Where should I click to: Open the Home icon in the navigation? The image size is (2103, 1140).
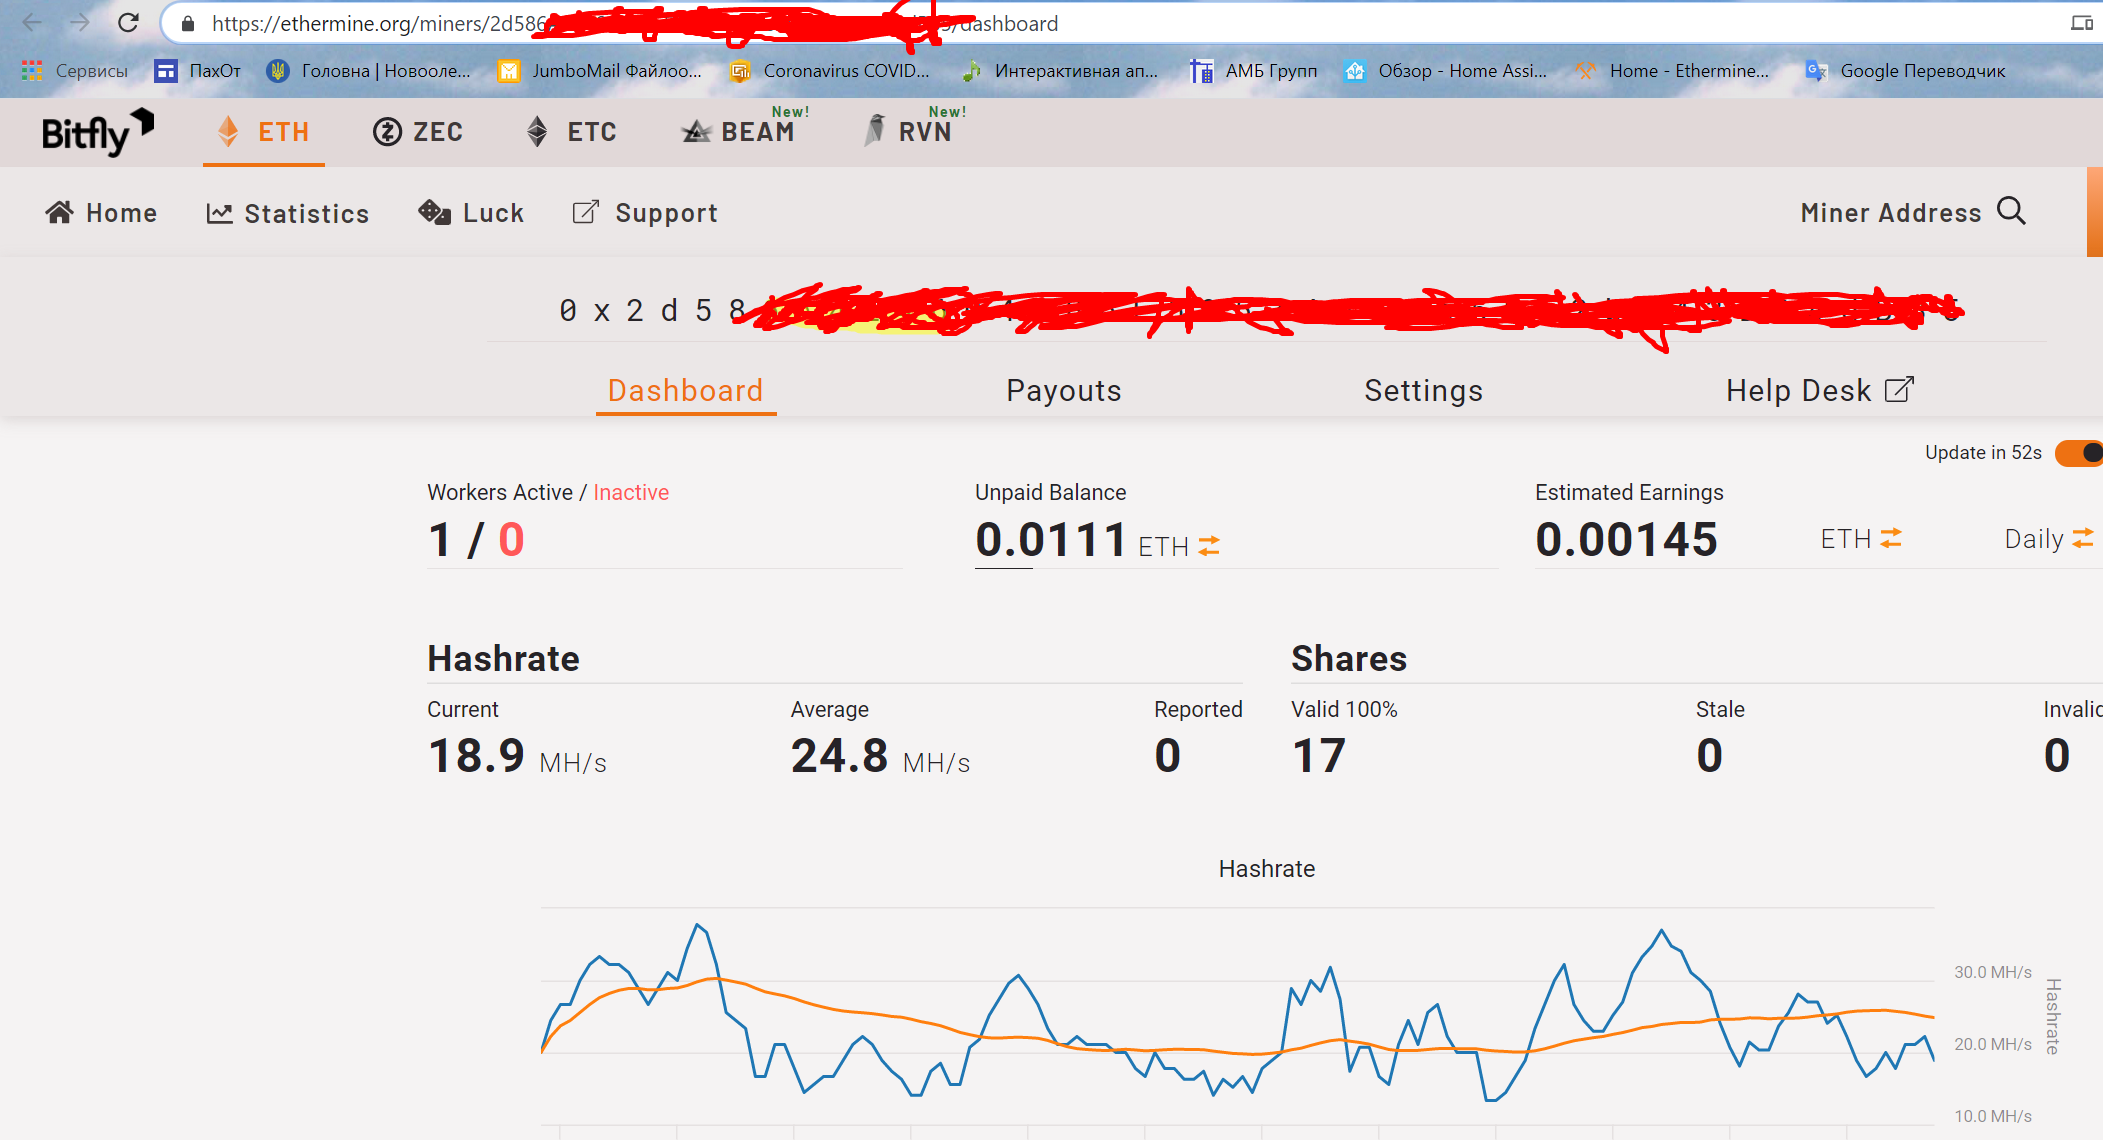60,212
